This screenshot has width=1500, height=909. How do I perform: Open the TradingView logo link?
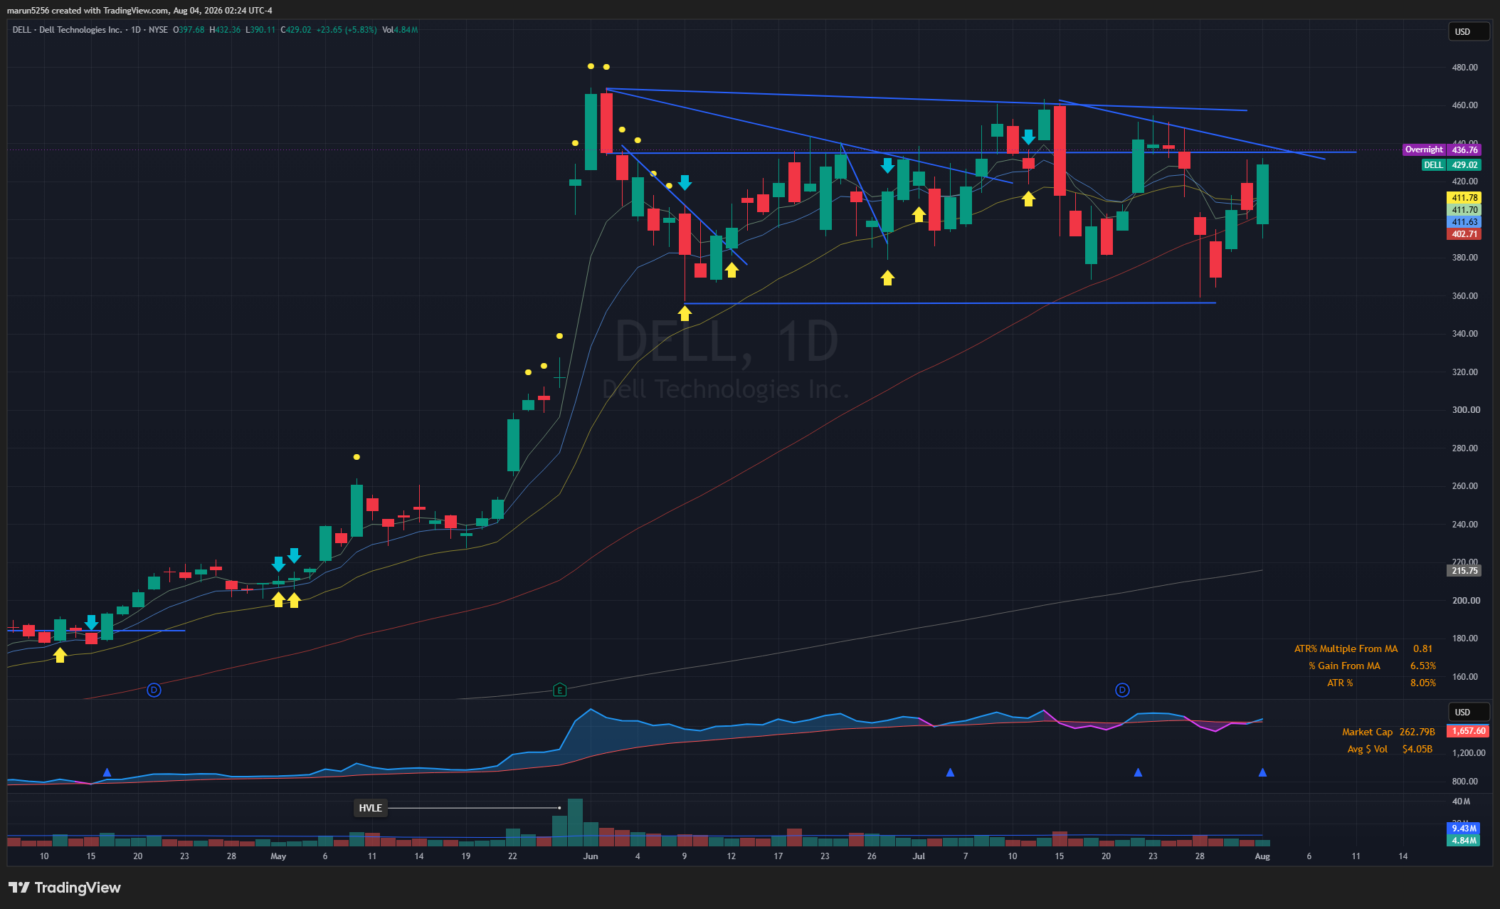(64, 888)
